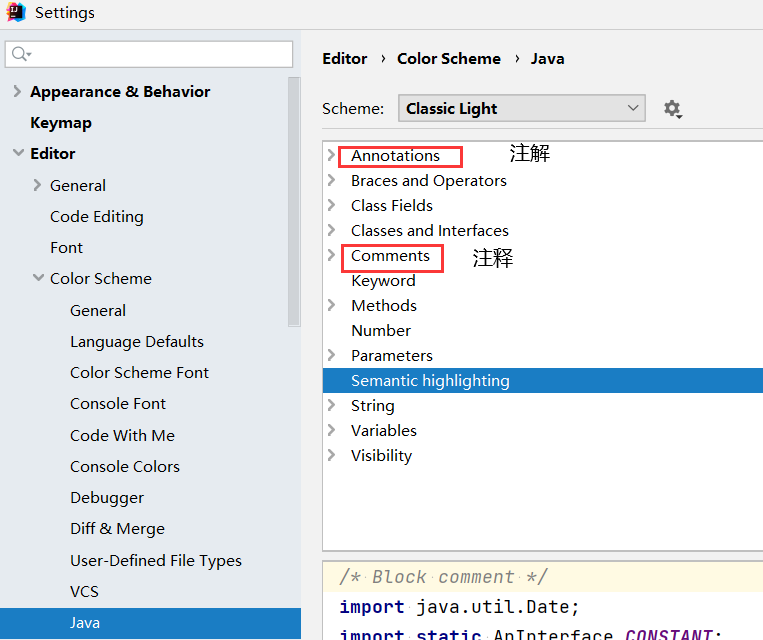
Task: Click the settings tree scrollbar
Action: click(x=294, y=200)
